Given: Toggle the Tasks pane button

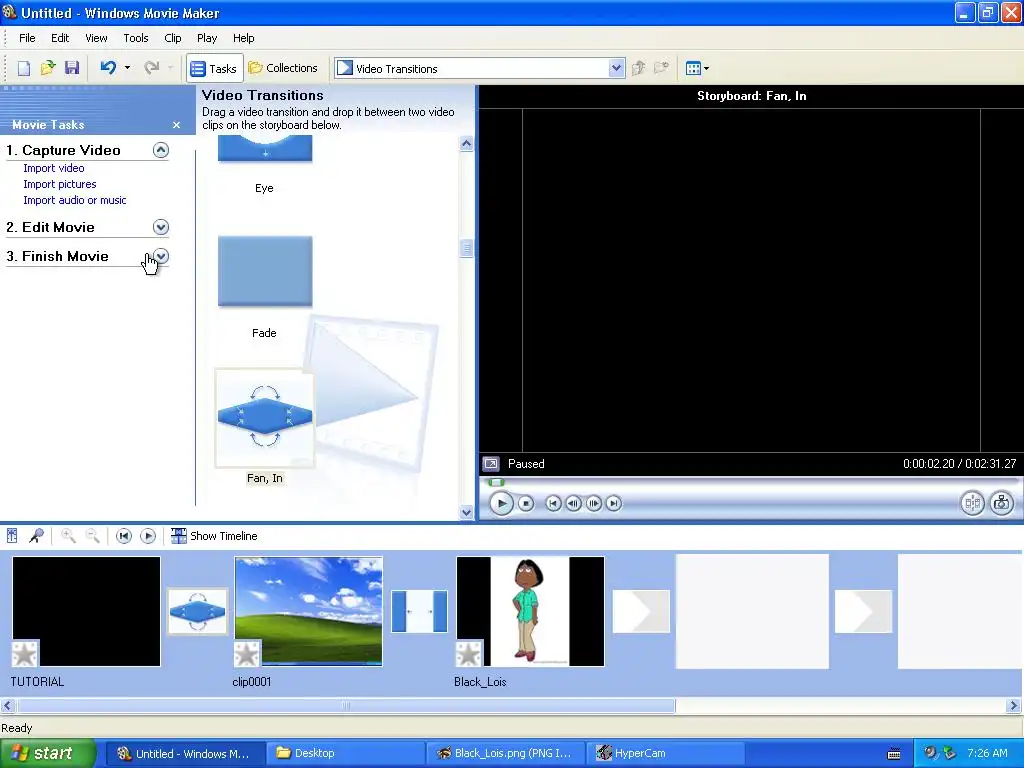Looking at the screenshot, I should [214, 69].
